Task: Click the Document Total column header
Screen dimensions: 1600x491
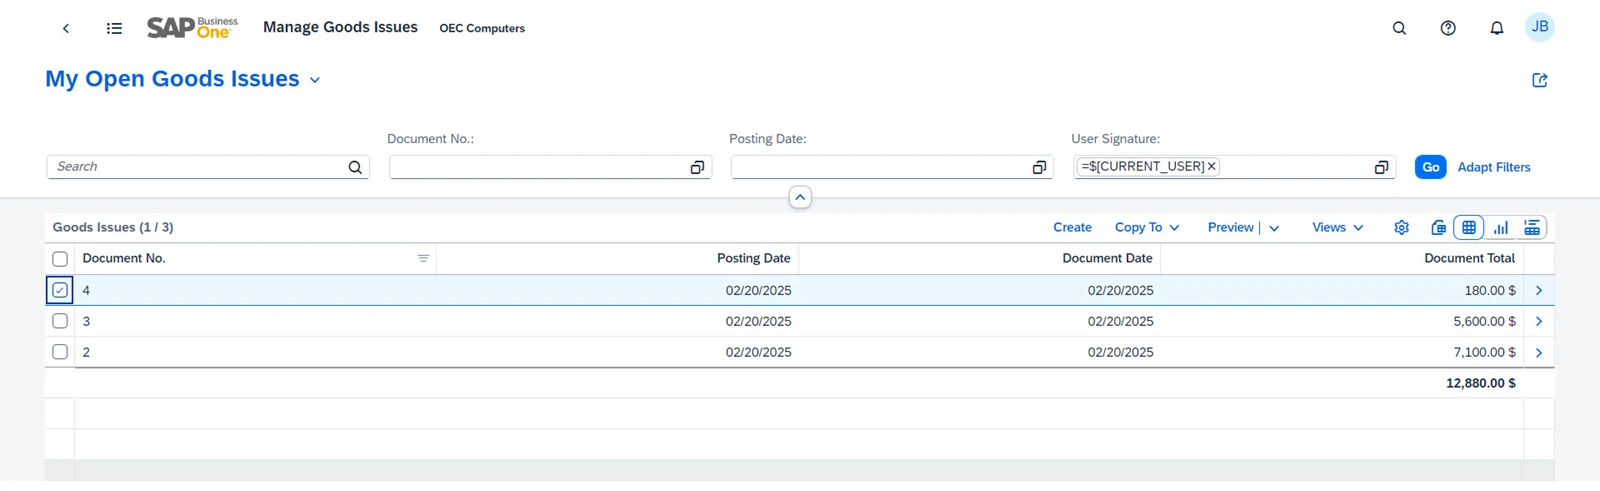Action: [1469, 258]
